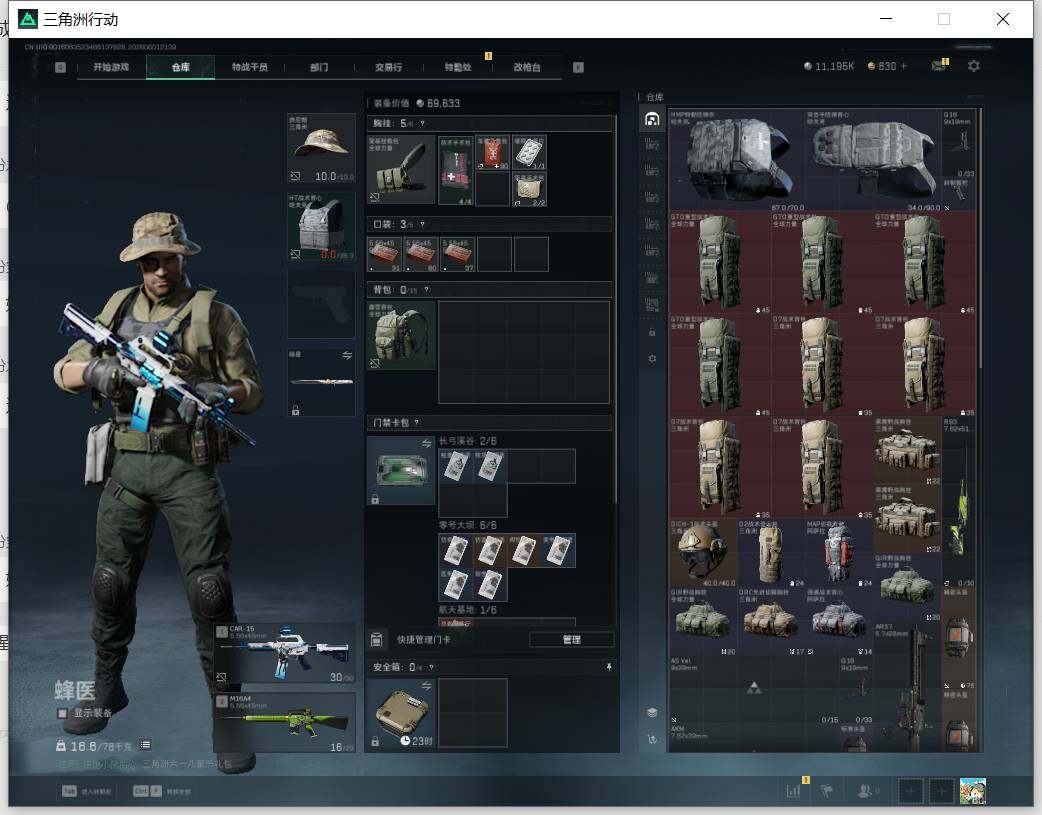Open the 改枪台 tab
The height and width of the screenshot is (815, 1042).
(x=527, y=67)
